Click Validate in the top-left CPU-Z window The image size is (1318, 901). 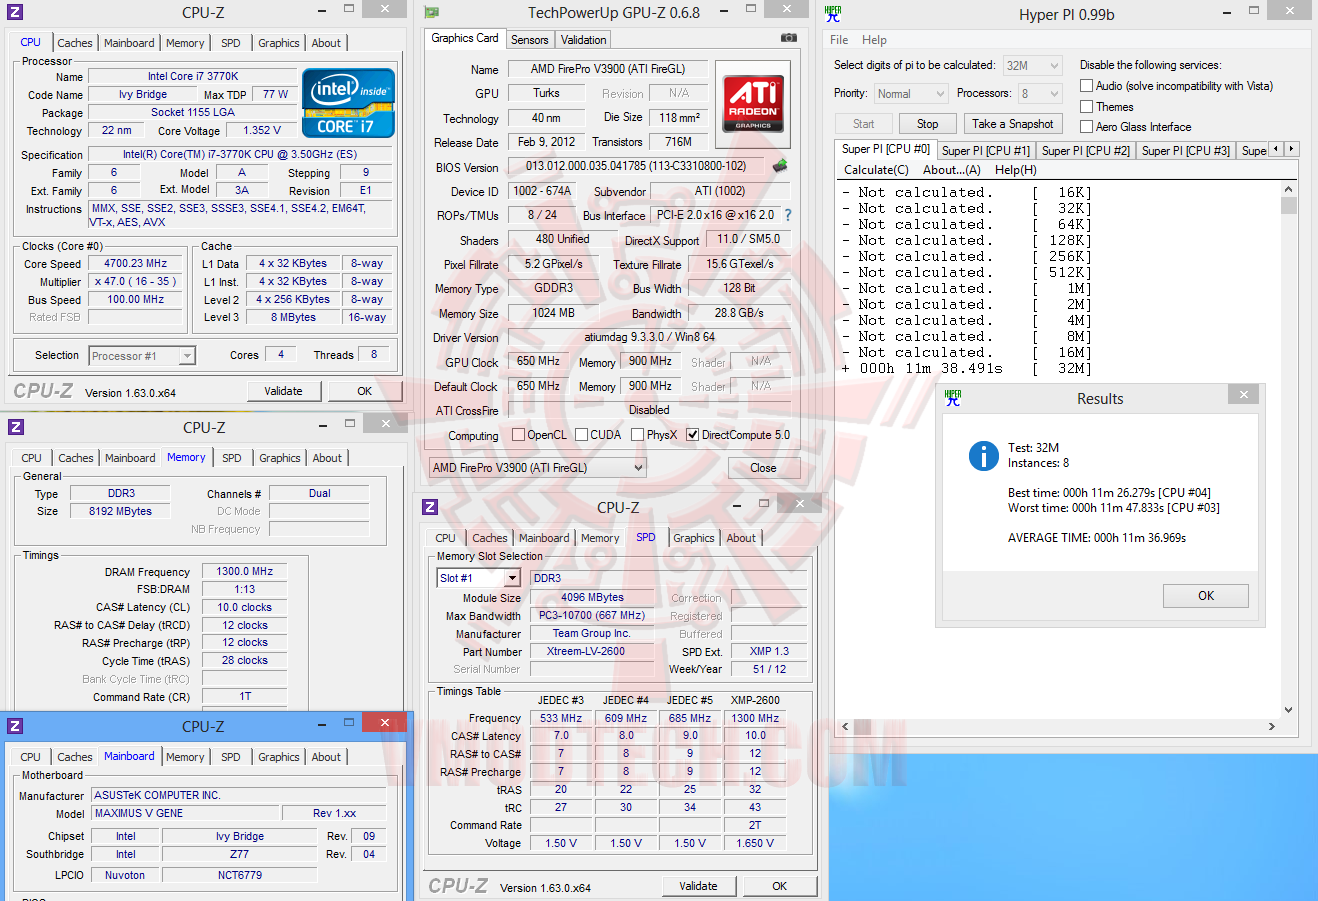pos(283,391)
